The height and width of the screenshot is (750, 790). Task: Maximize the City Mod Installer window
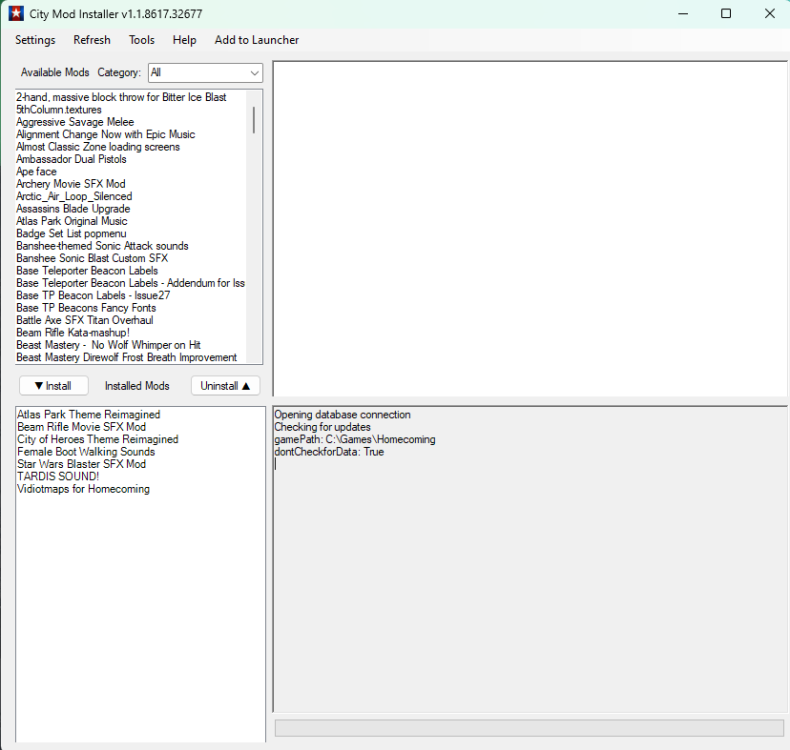[726, 14]
